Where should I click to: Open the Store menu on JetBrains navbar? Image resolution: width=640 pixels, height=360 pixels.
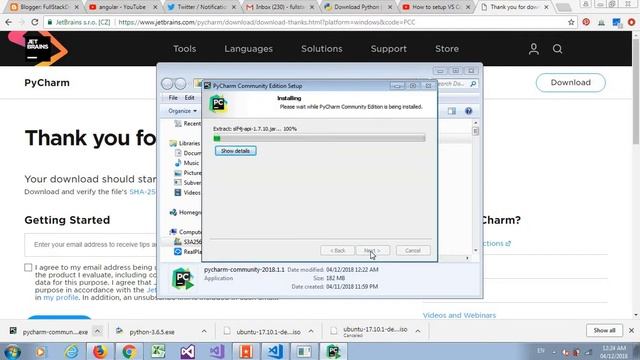447,49
